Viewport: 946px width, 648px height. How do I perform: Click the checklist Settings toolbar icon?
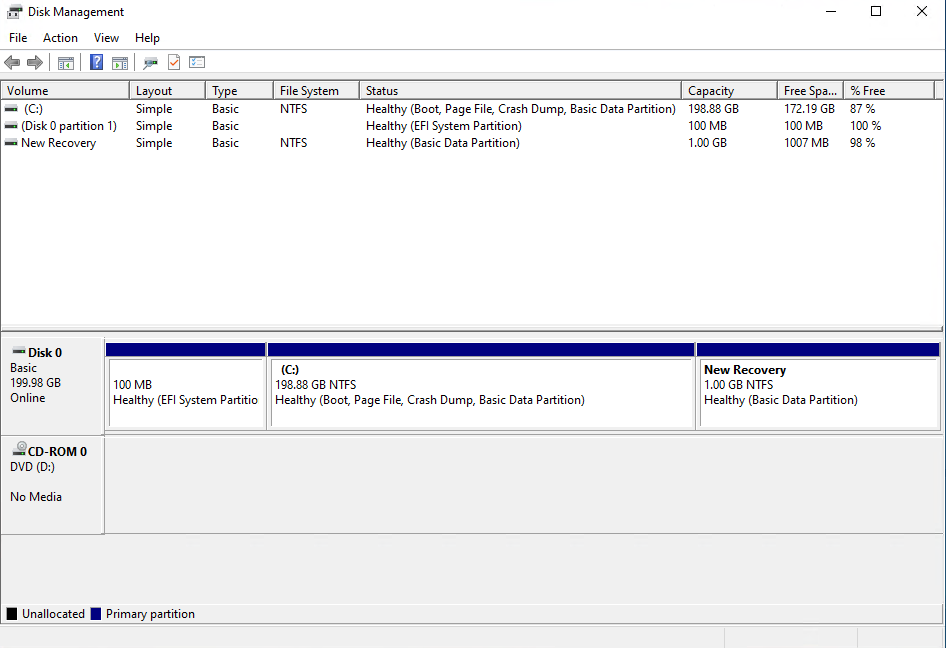197,62
